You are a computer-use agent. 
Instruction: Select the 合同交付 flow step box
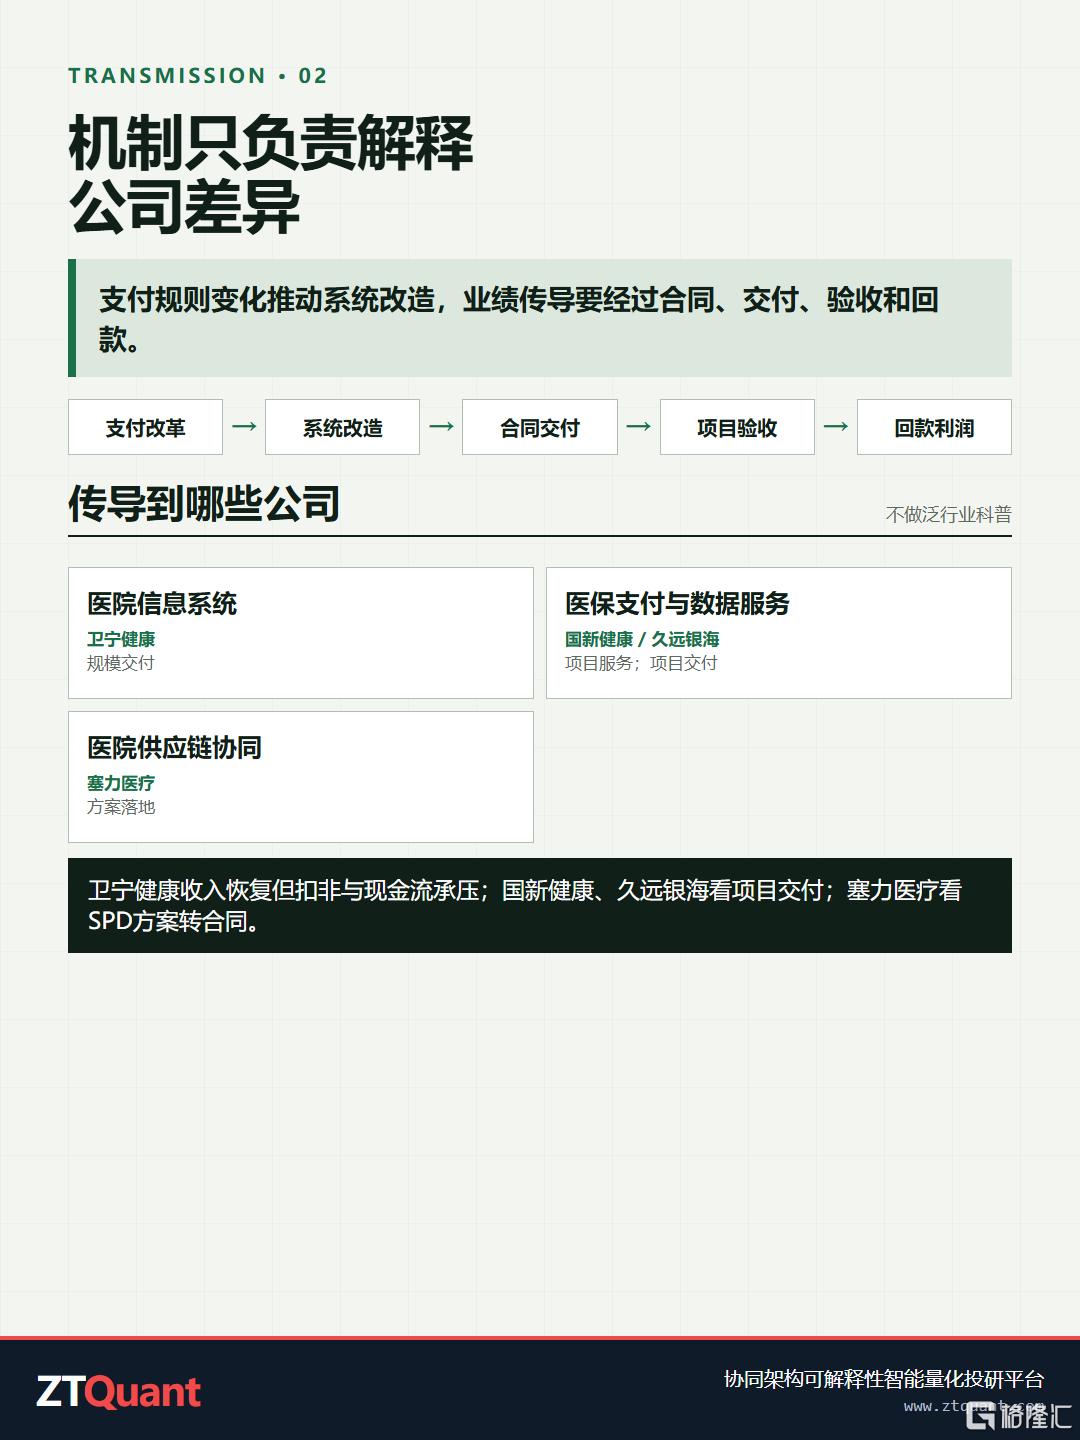[540, 427]
